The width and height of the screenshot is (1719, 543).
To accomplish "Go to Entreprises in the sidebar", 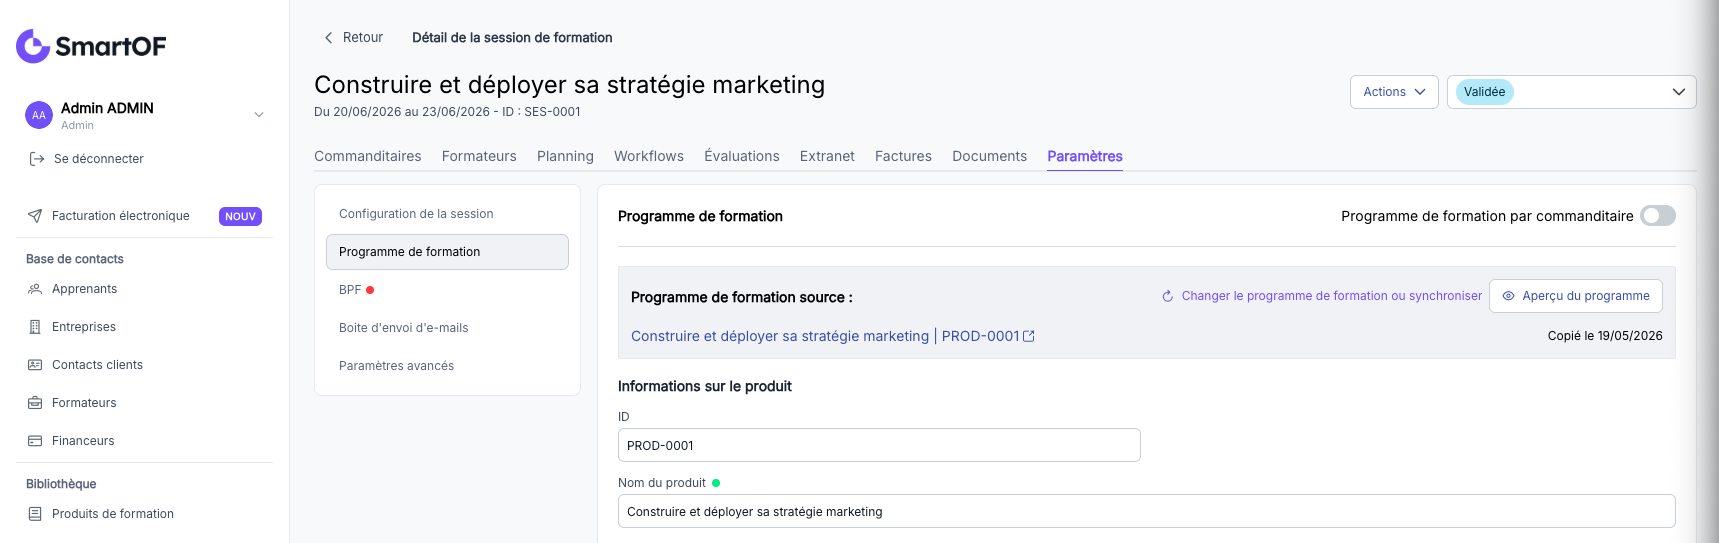I will pos(84,327).
